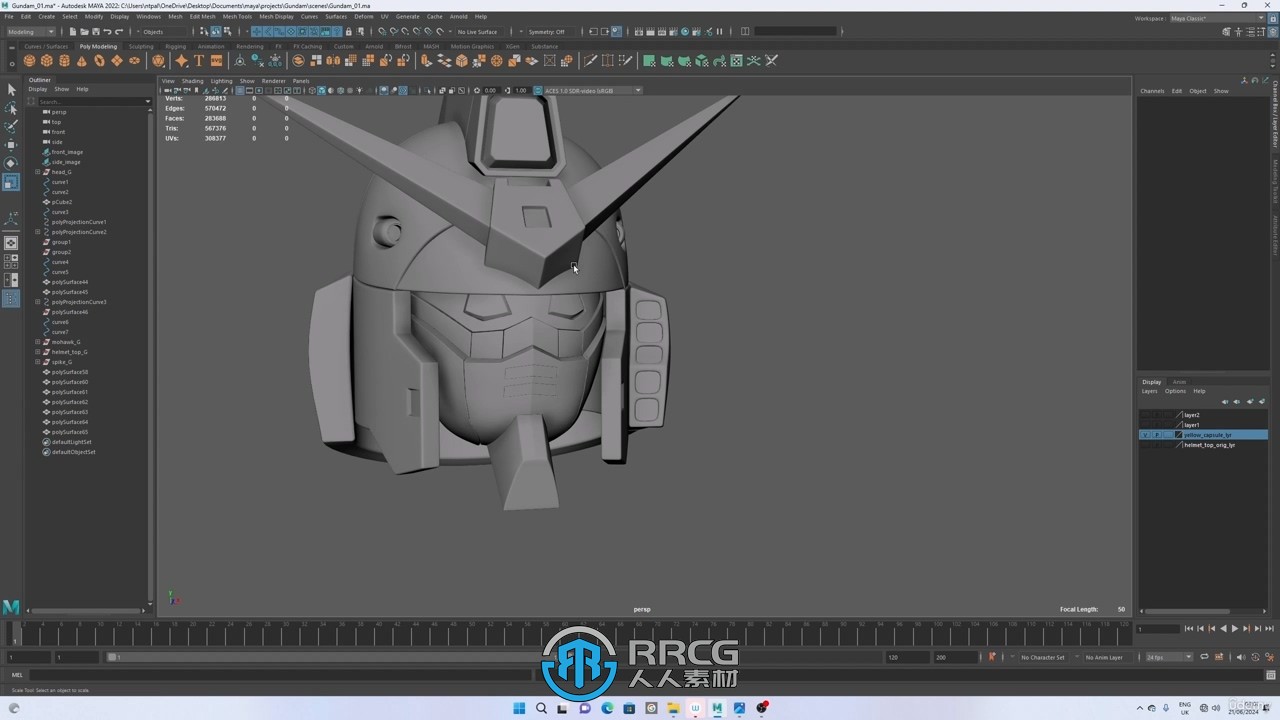Open the Channels menu in the Channel Box
This screenshot has width=1280, height=720.
click(1153, 91)
